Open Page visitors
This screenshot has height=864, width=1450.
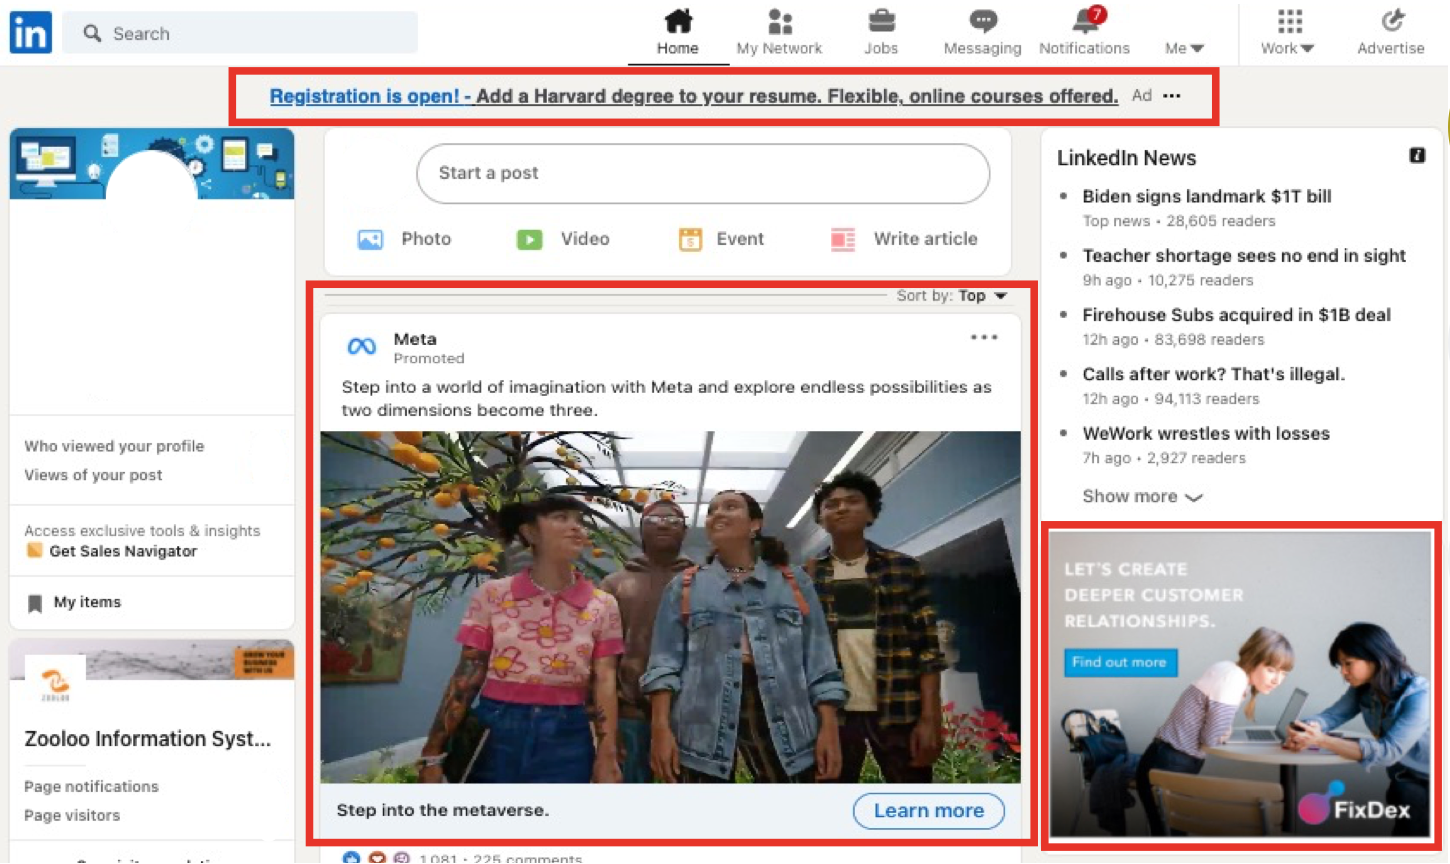coord(72,816)
